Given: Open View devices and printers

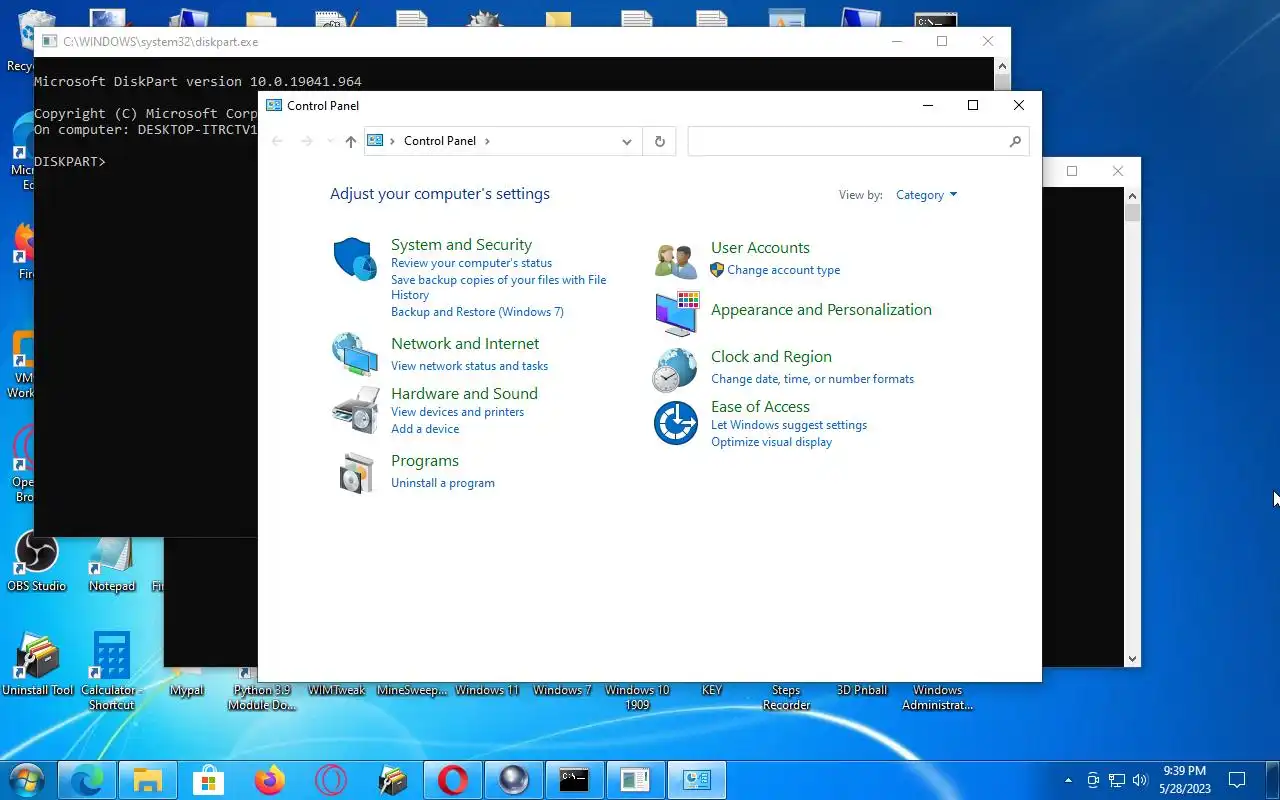Looking at the screenshot, I should click(457, 412).
